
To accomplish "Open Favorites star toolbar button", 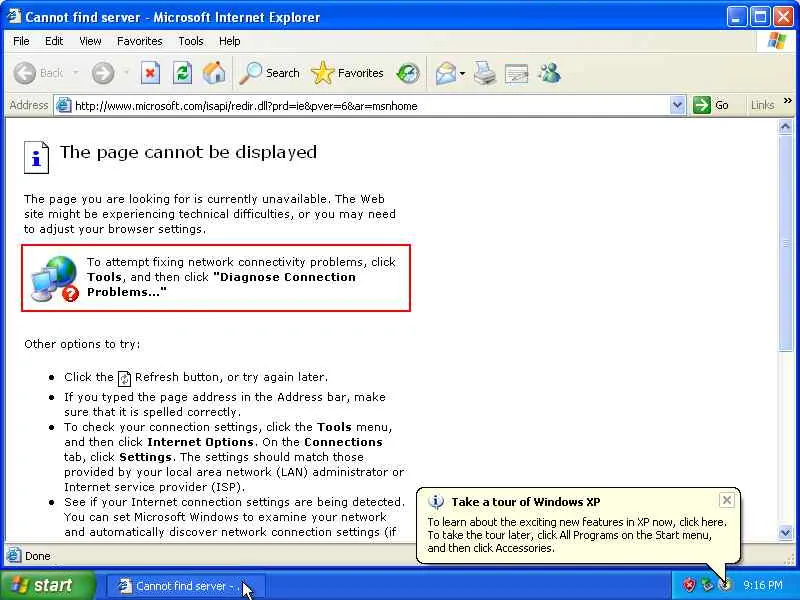I will click(x=347, y=73).
